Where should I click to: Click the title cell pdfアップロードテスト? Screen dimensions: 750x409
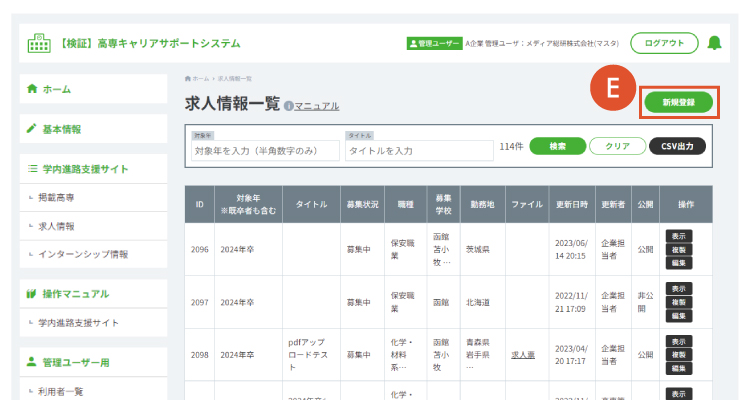click(x=309, y=354)
